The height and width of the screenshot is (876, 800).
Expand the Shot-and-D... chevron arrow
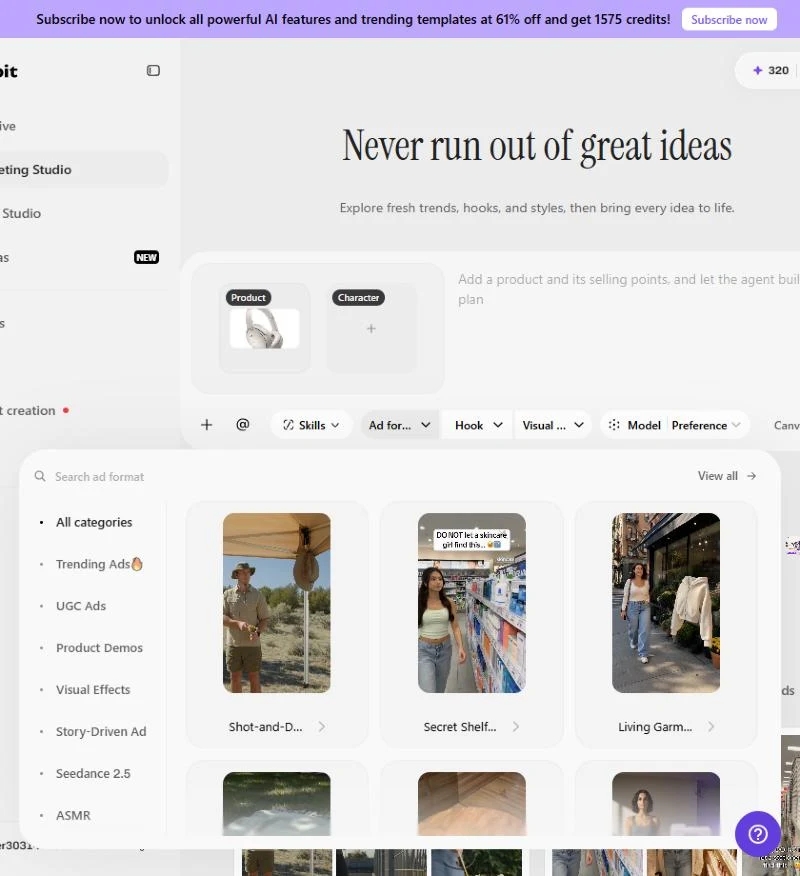[322, 727]
